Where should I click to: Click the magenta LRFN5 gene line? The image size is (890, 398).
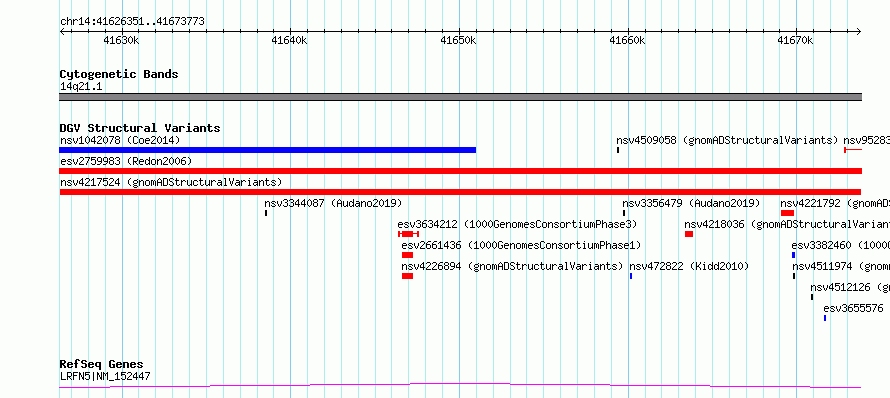point(460,386)
